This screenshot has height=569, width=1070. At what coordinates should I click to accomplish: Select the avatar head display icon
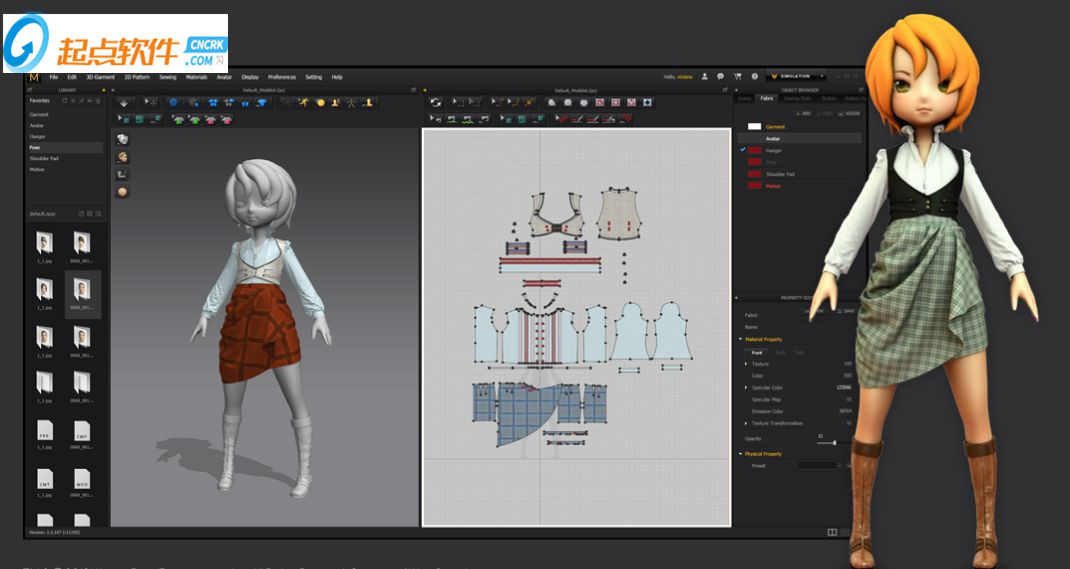coord(122,156)
